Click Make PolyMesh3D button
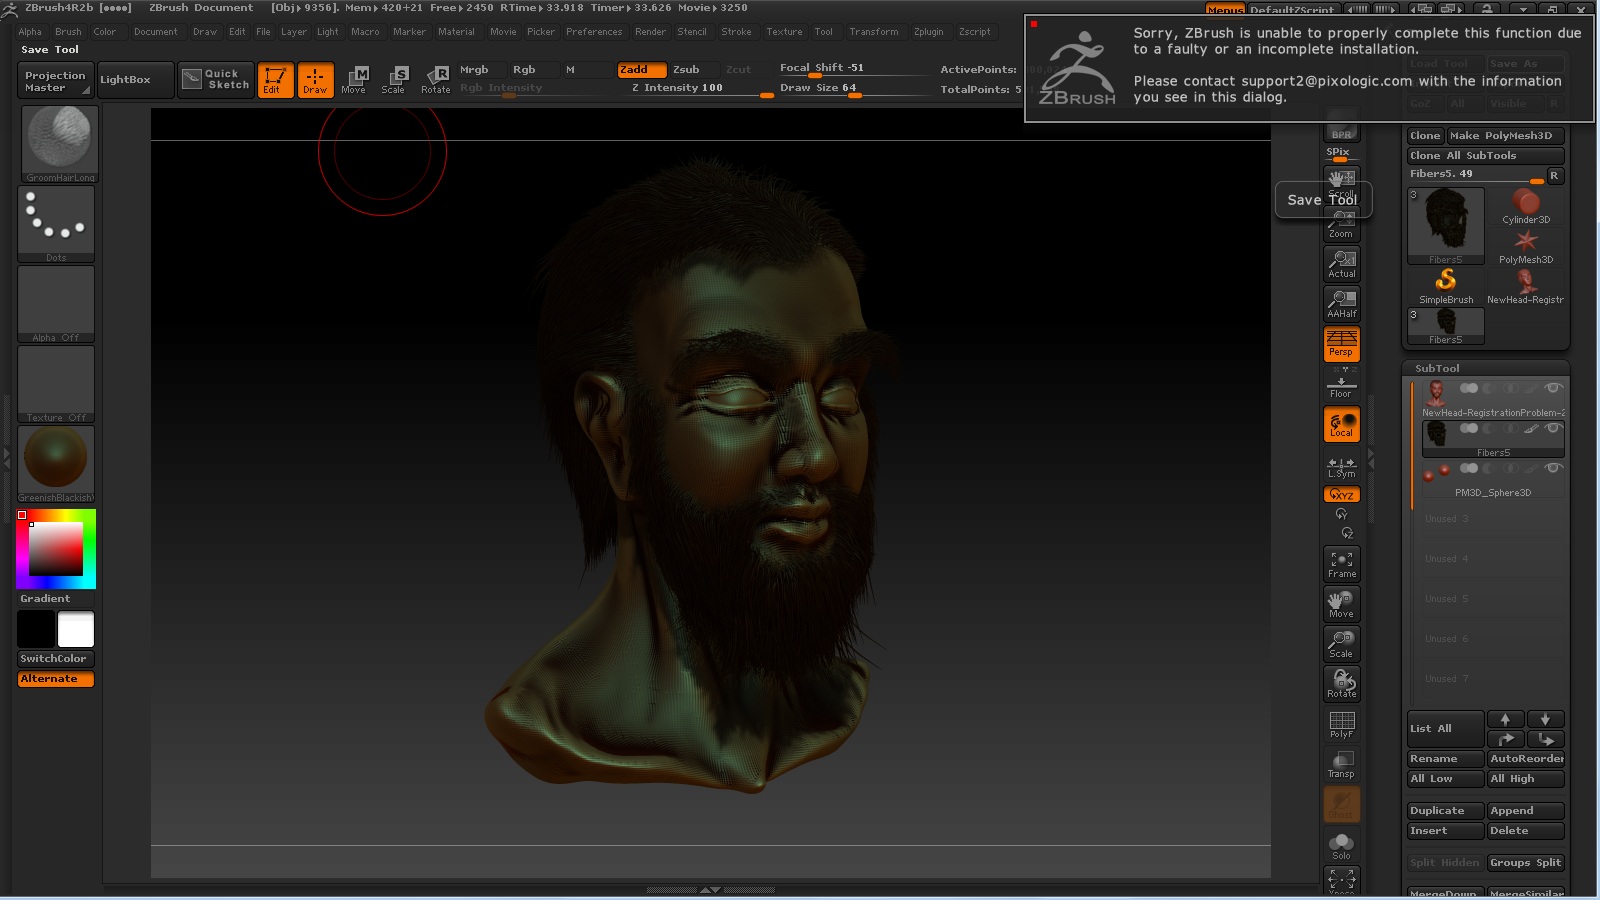Screen dimensions: 1600x900 (1505, 136)
